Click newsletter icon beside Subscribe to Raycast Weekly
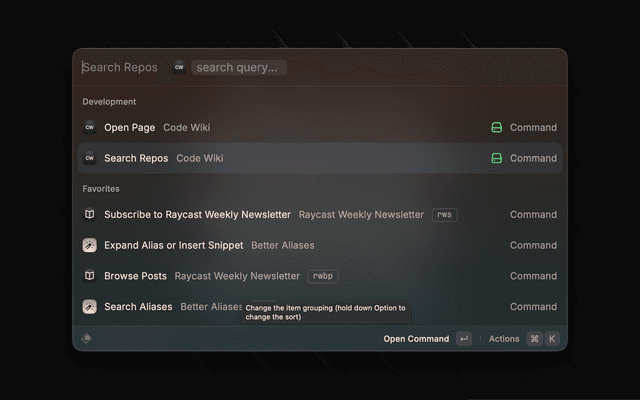Image resolution: width=640 pixels, height=400 pixels. tap(89, 214)
